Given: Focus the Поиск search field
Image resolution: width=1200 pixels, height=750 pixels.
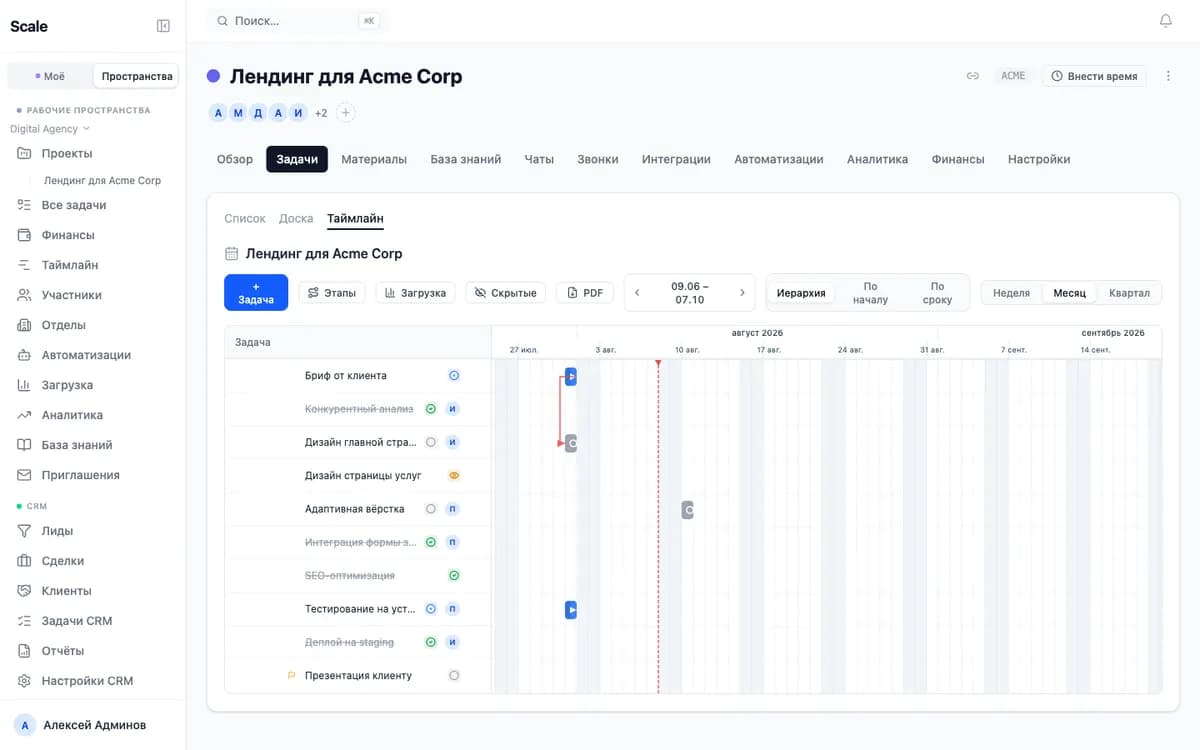Looking at the screenshot, I should pyautogui.click(x=298, y=21).
